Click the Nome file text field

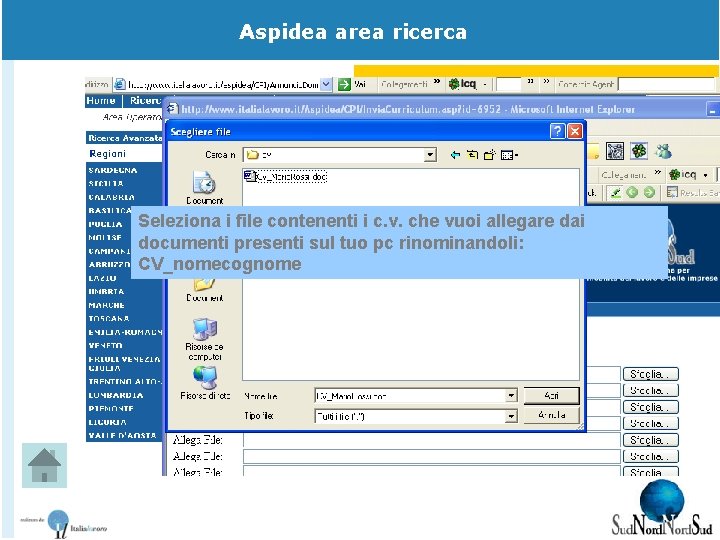[x=410, y=395]
